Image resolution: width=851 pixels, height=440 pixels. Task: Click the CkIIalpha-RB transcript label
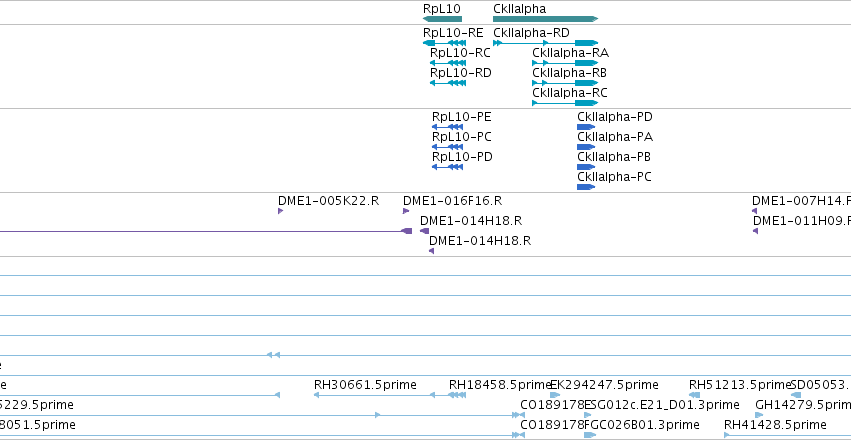pos(569,73)
